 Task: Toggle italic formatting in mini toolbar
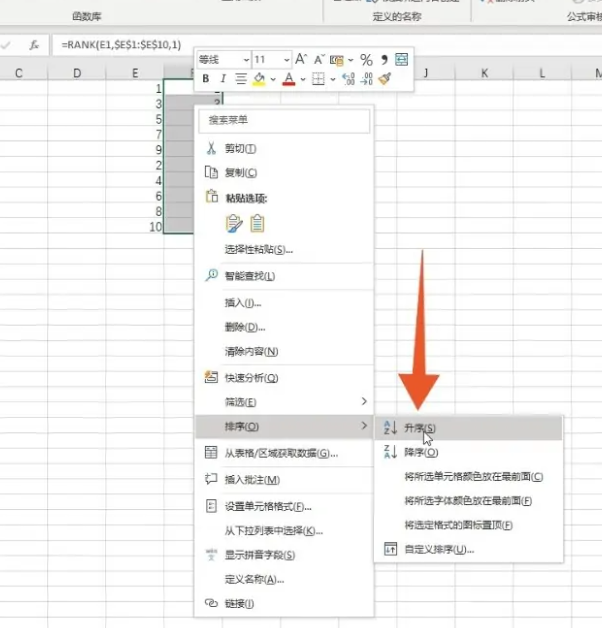223,79
